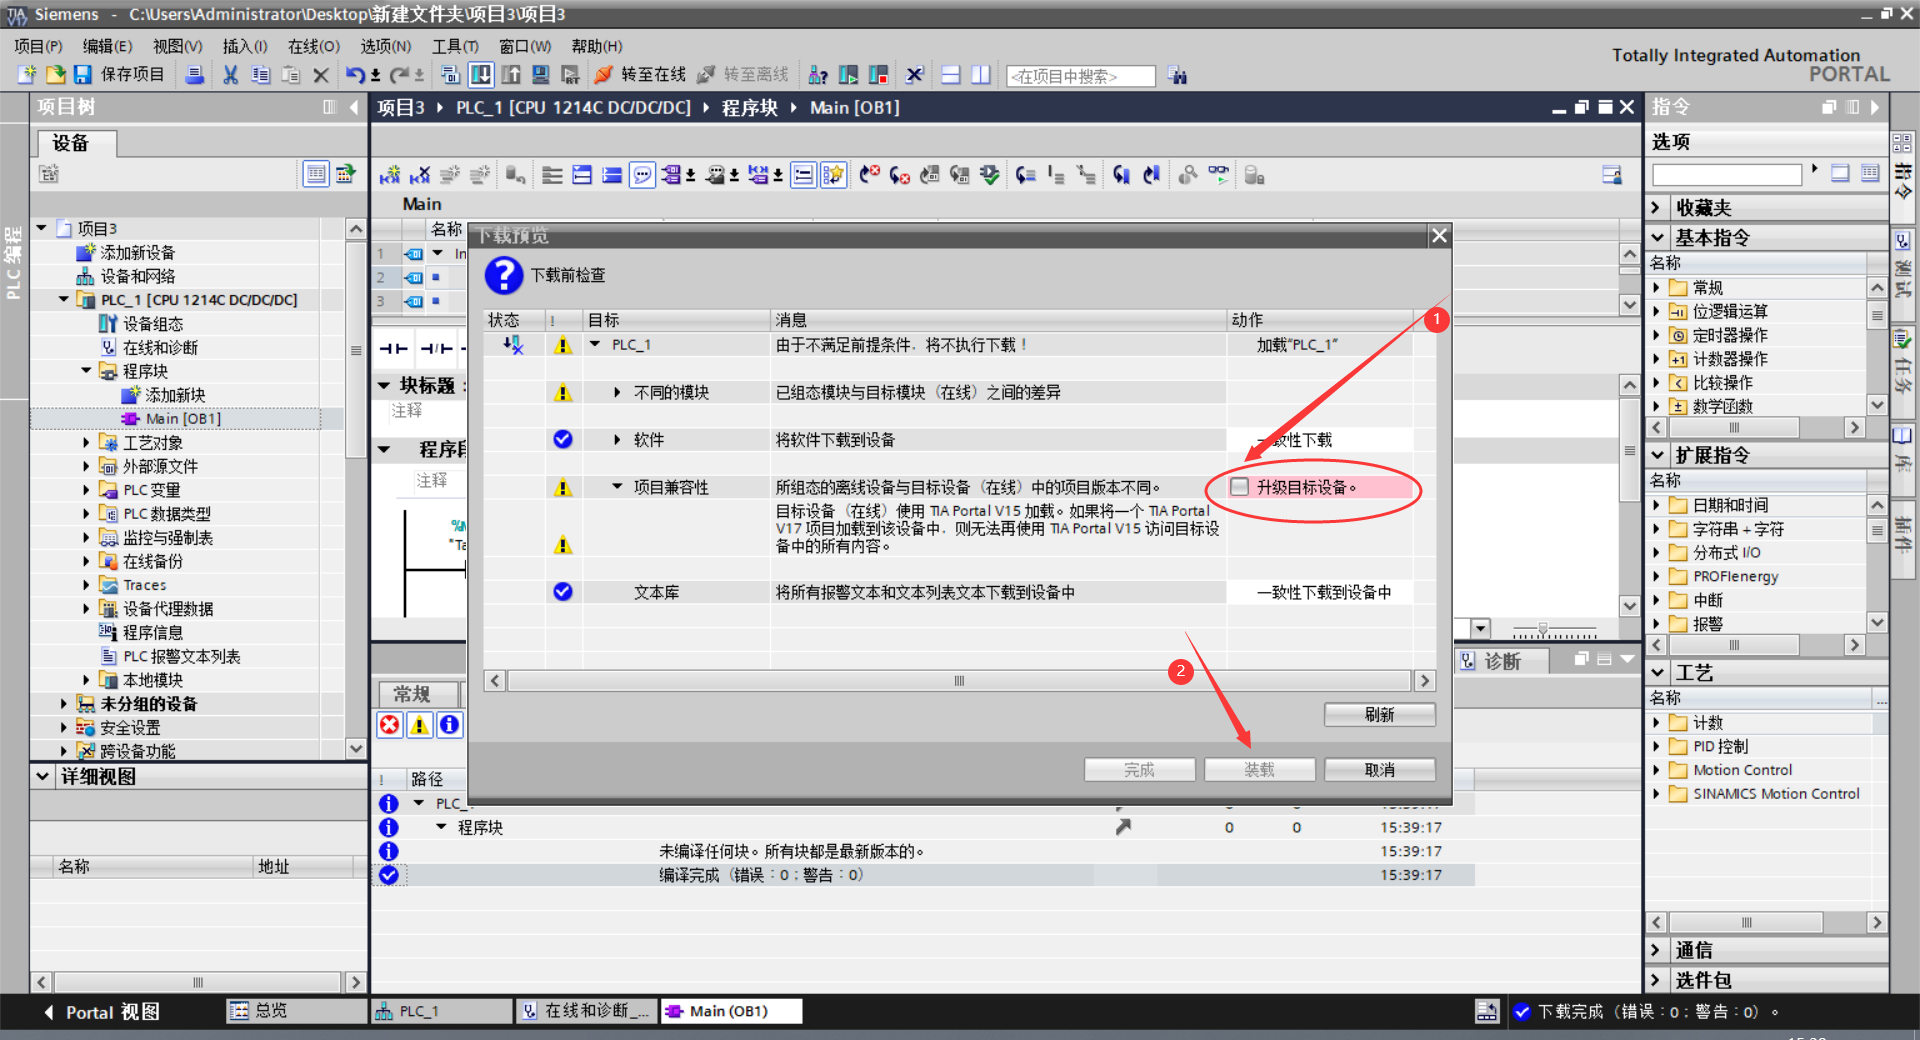Undo the last action
The image size is (1920, 1040).
(355, 75)
